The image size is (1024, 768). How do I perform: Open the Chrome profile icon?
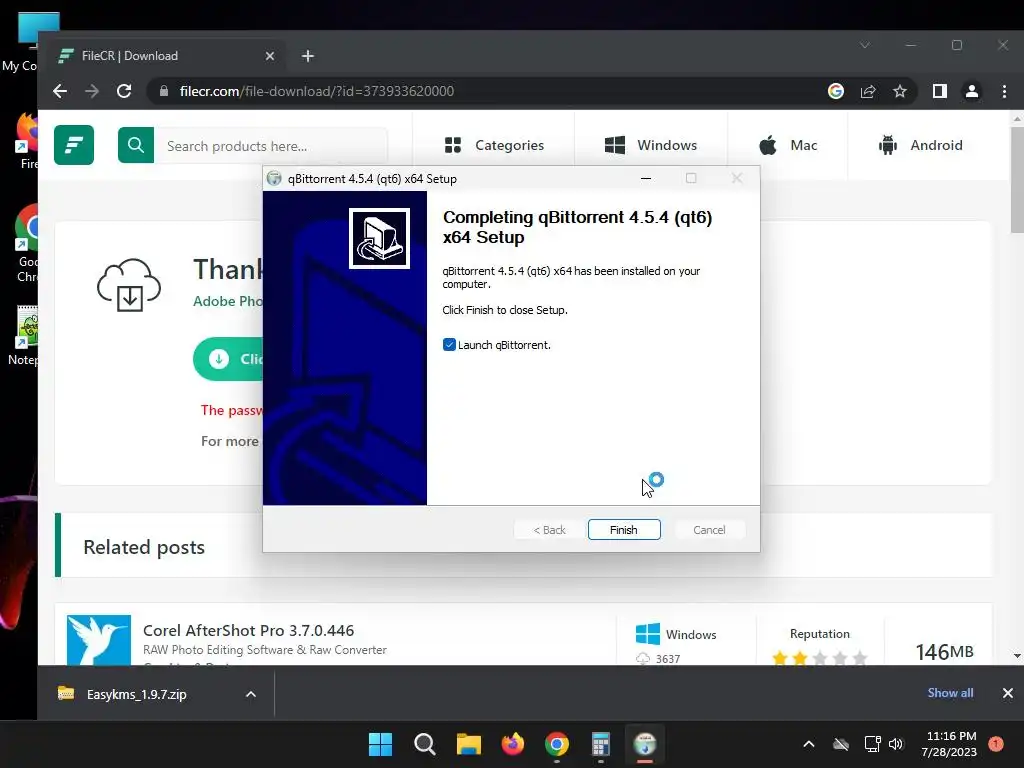click(972, 91)
